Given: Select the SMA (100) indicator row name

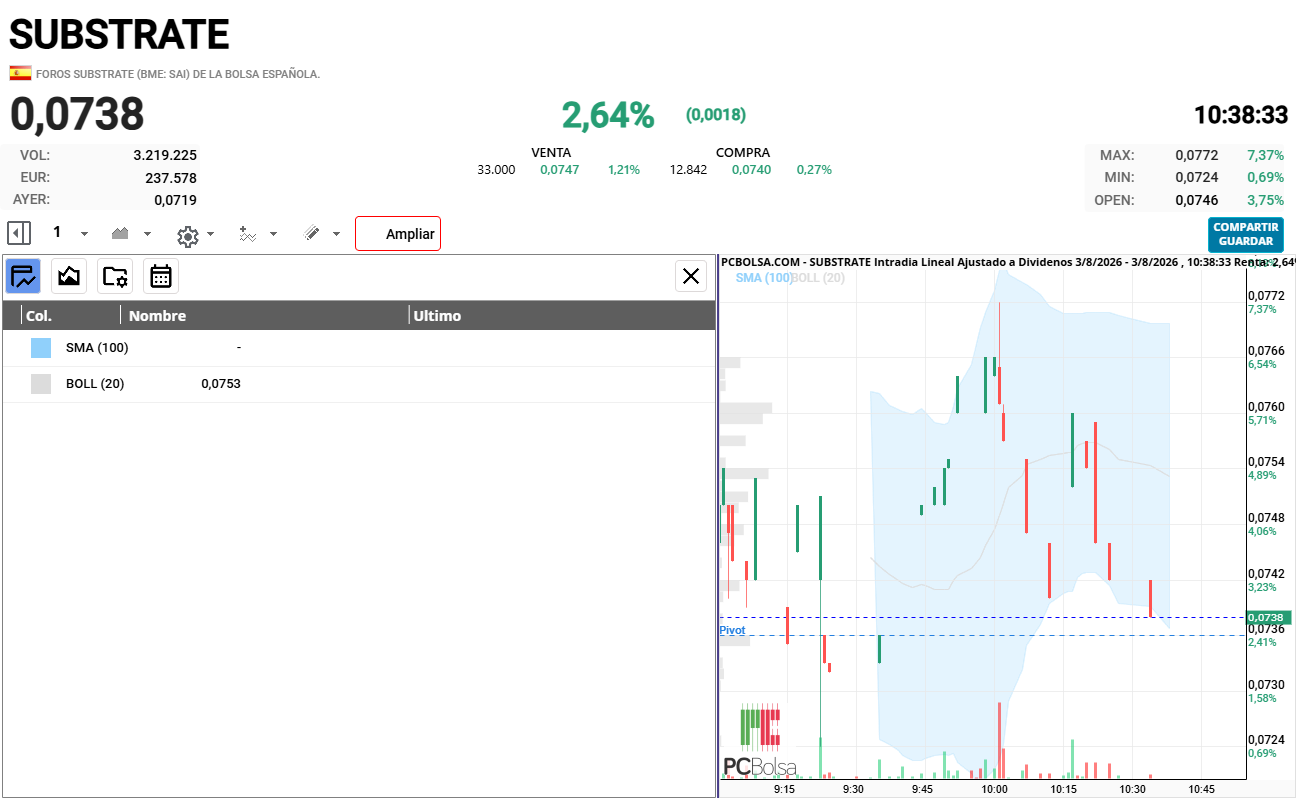Looking at the screenshot, I should point(97,348).
